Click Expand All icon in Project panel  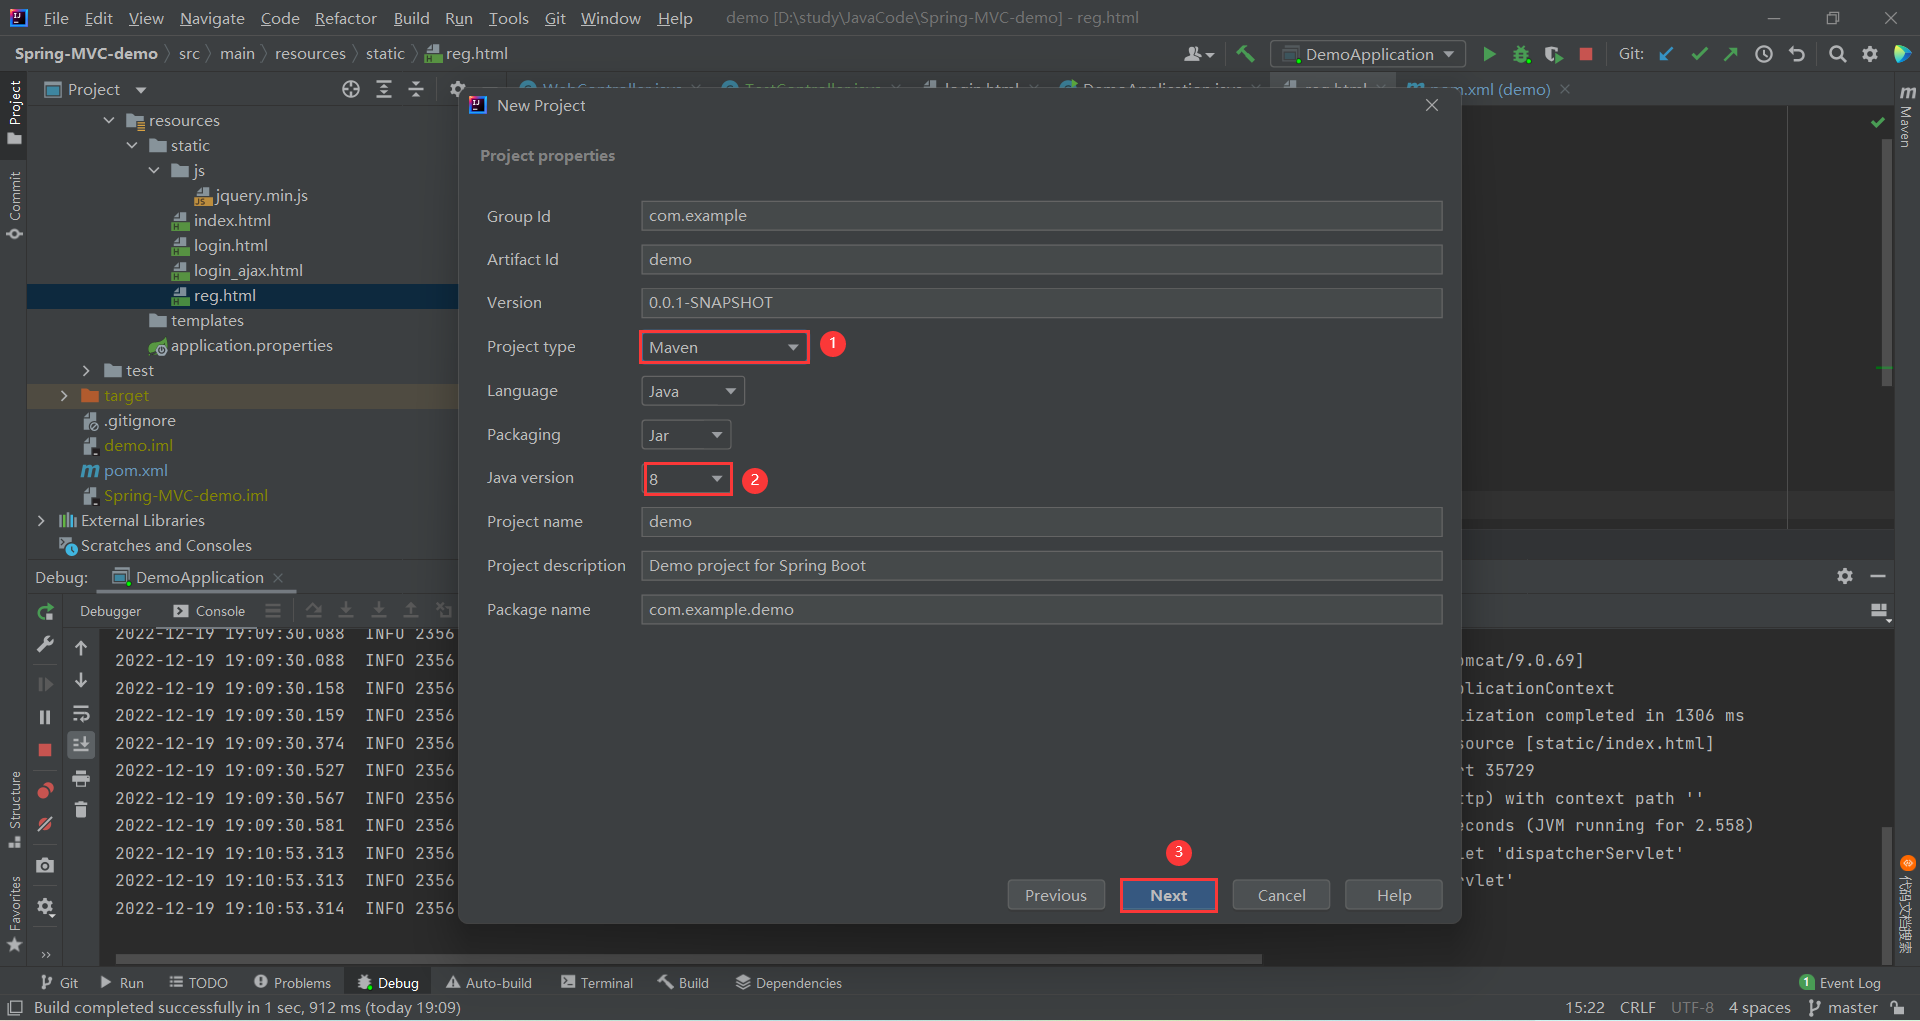pos(384,89)
